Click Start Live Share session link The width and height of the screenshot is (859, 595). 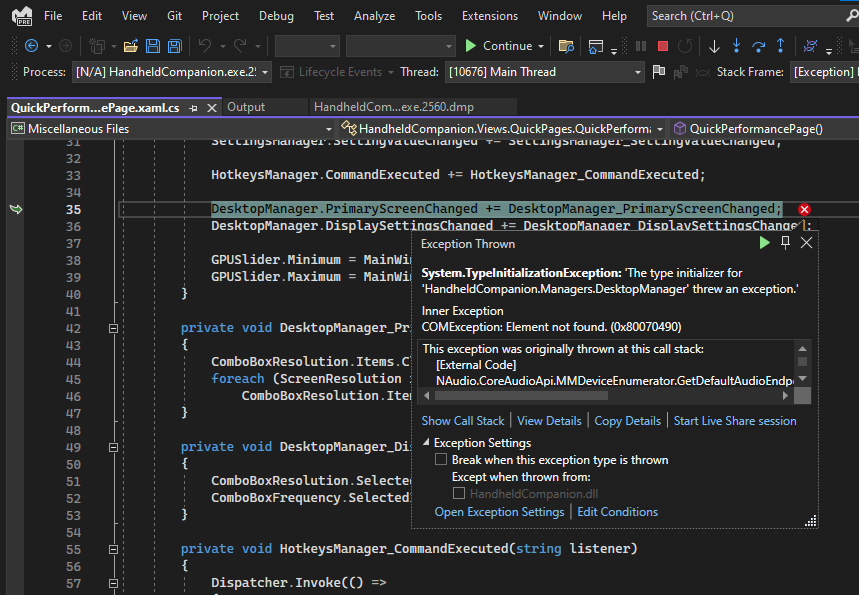[x=735, y=421]
